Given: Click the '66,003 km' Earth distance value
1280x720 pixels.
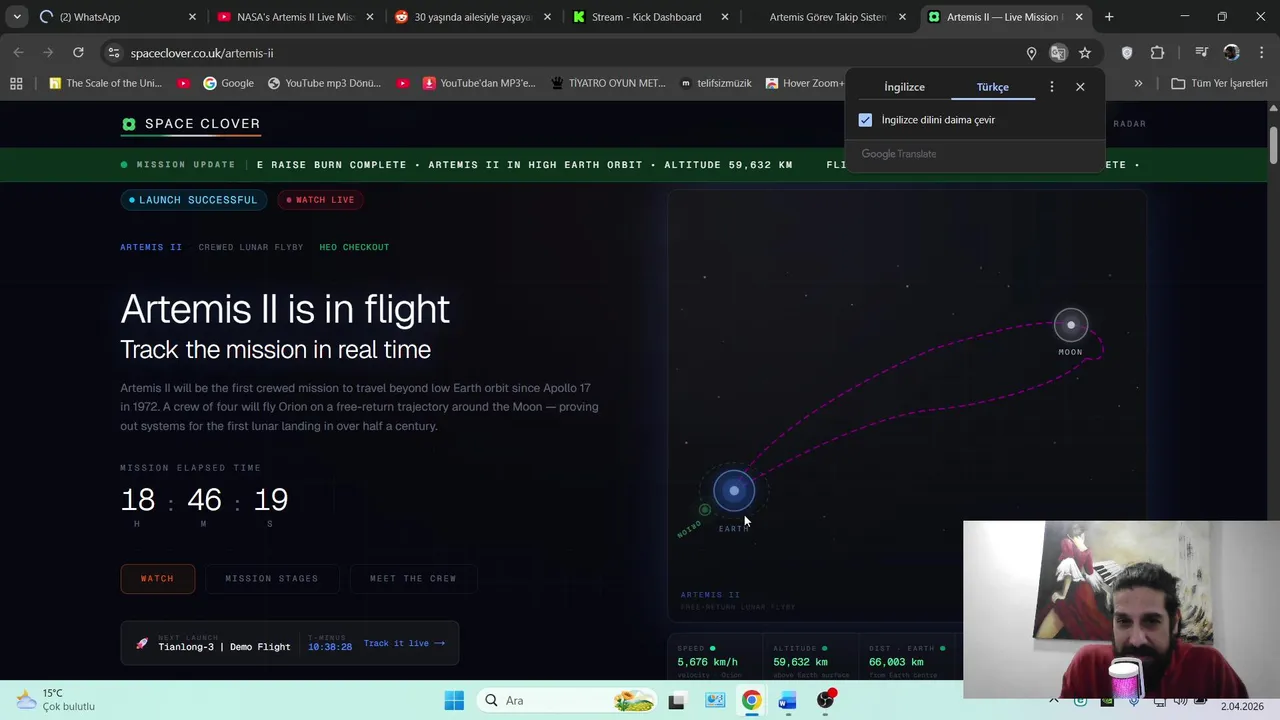Looking at the screenshot, I should [896, 662].
